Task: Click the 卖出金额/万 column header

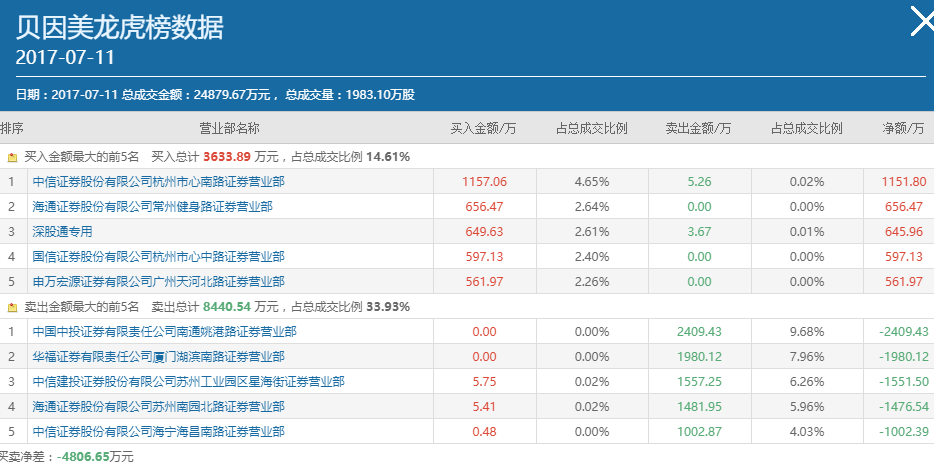Action: [698, 129]
